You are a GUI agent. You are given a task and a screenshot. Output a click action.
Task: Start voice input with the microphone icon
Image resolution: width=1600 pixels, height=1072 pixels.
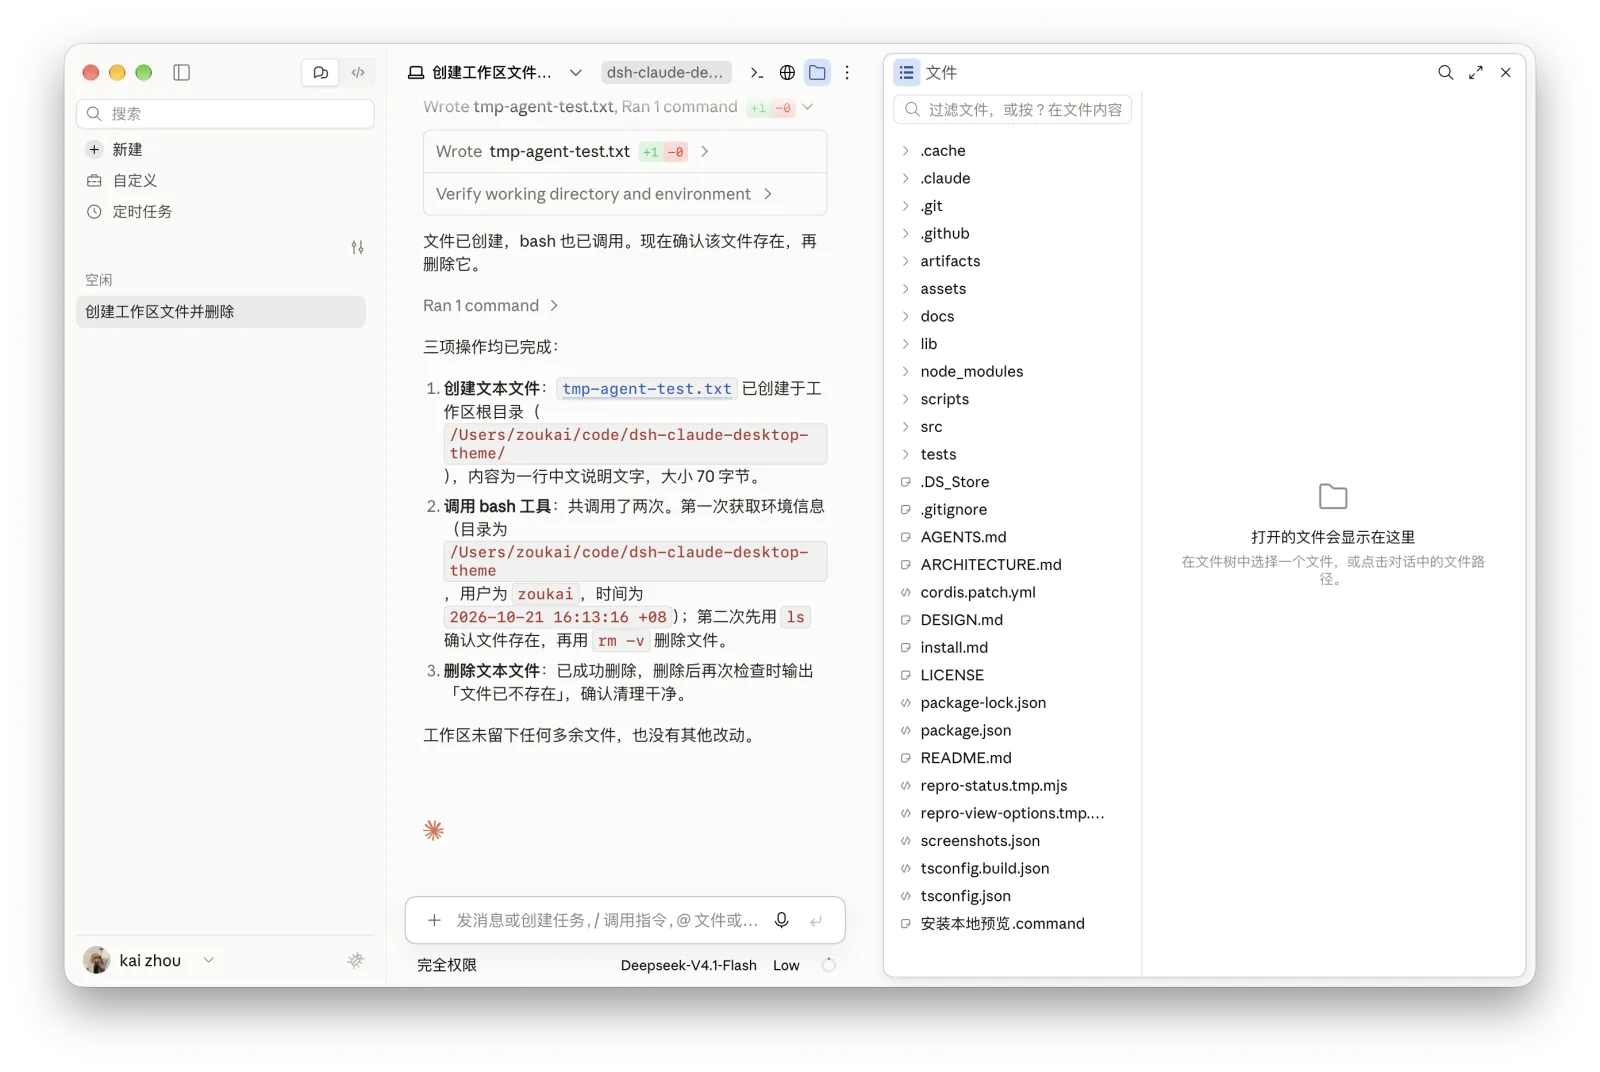point(782,920)
